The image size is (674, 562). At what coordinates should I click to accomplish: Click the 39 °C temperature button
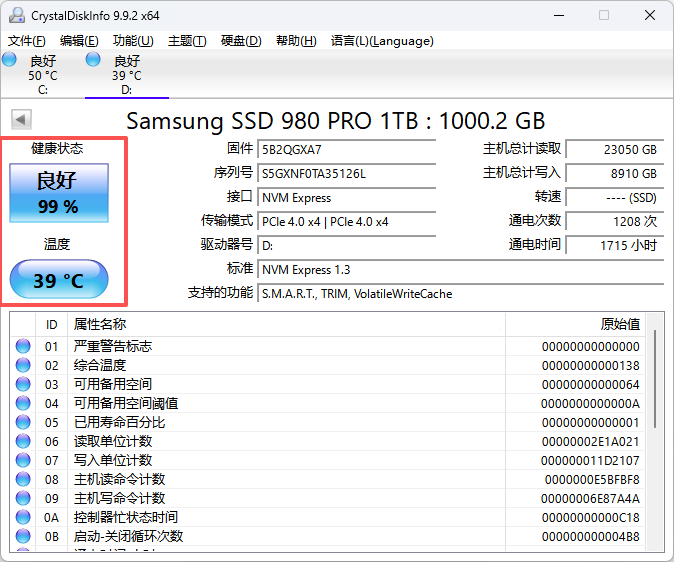(x=59, y=279)
